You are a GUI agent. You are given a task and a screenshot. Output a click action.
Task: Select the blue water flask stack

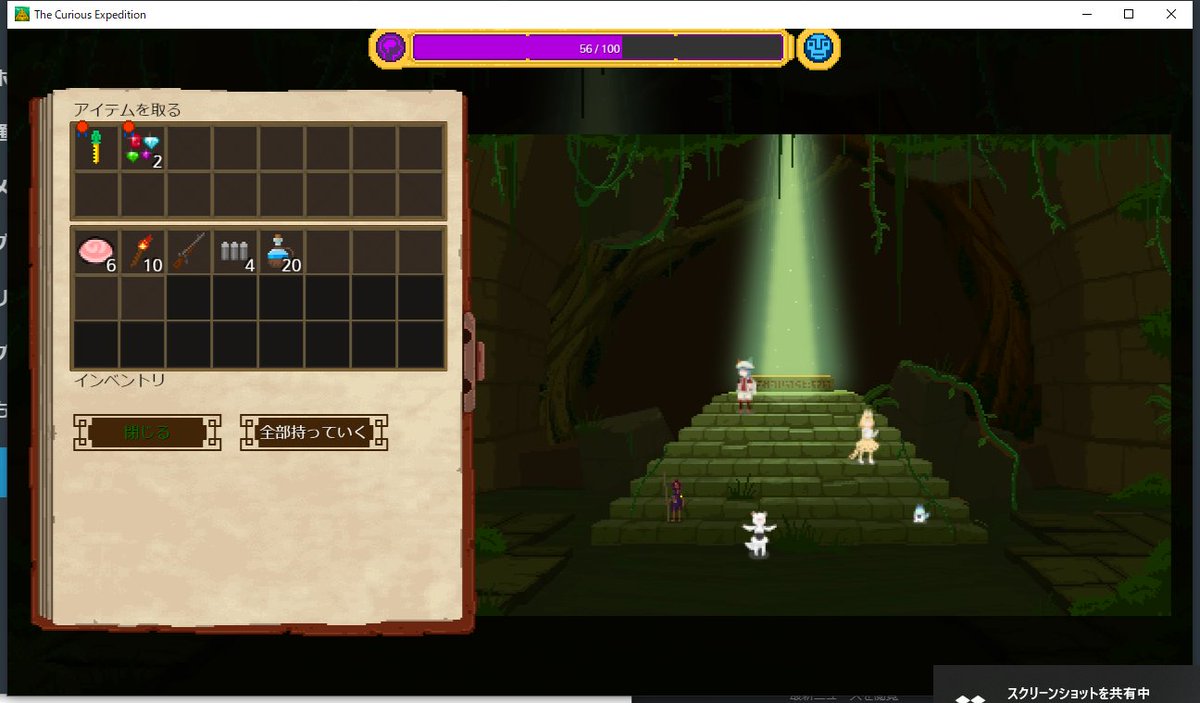(281, 252)
